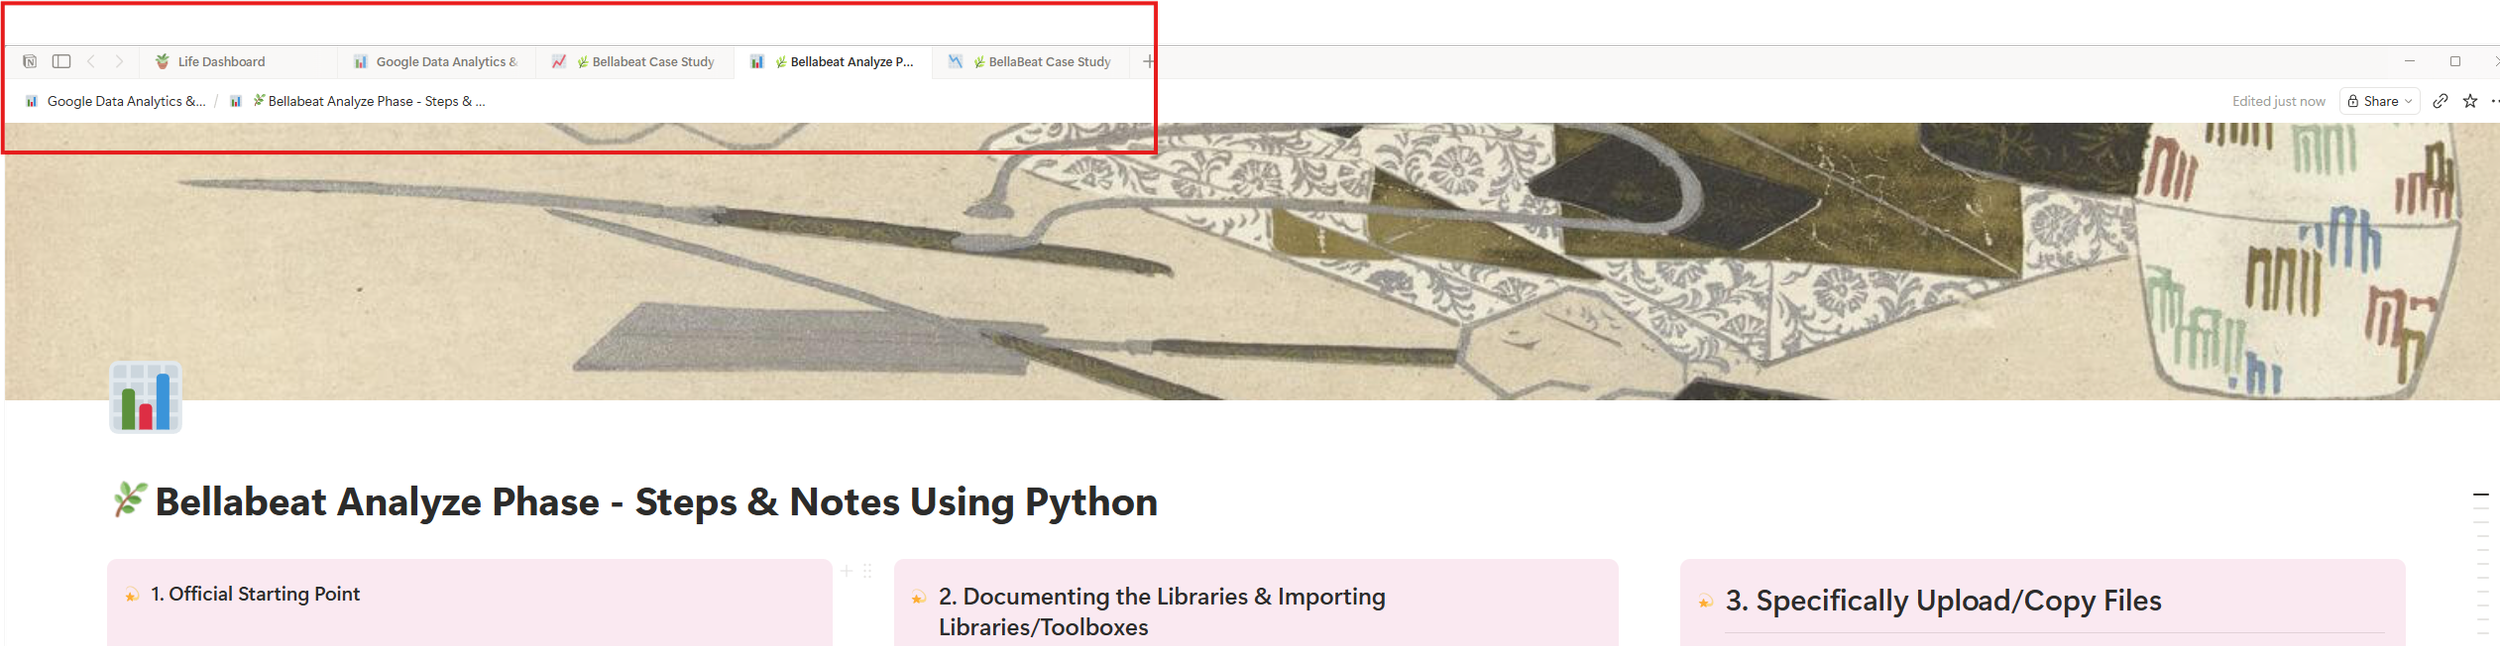This screenshot has height=646, width=2500.
Task: Open the Share dropdown menu
Action: (x=2379, y=101)
